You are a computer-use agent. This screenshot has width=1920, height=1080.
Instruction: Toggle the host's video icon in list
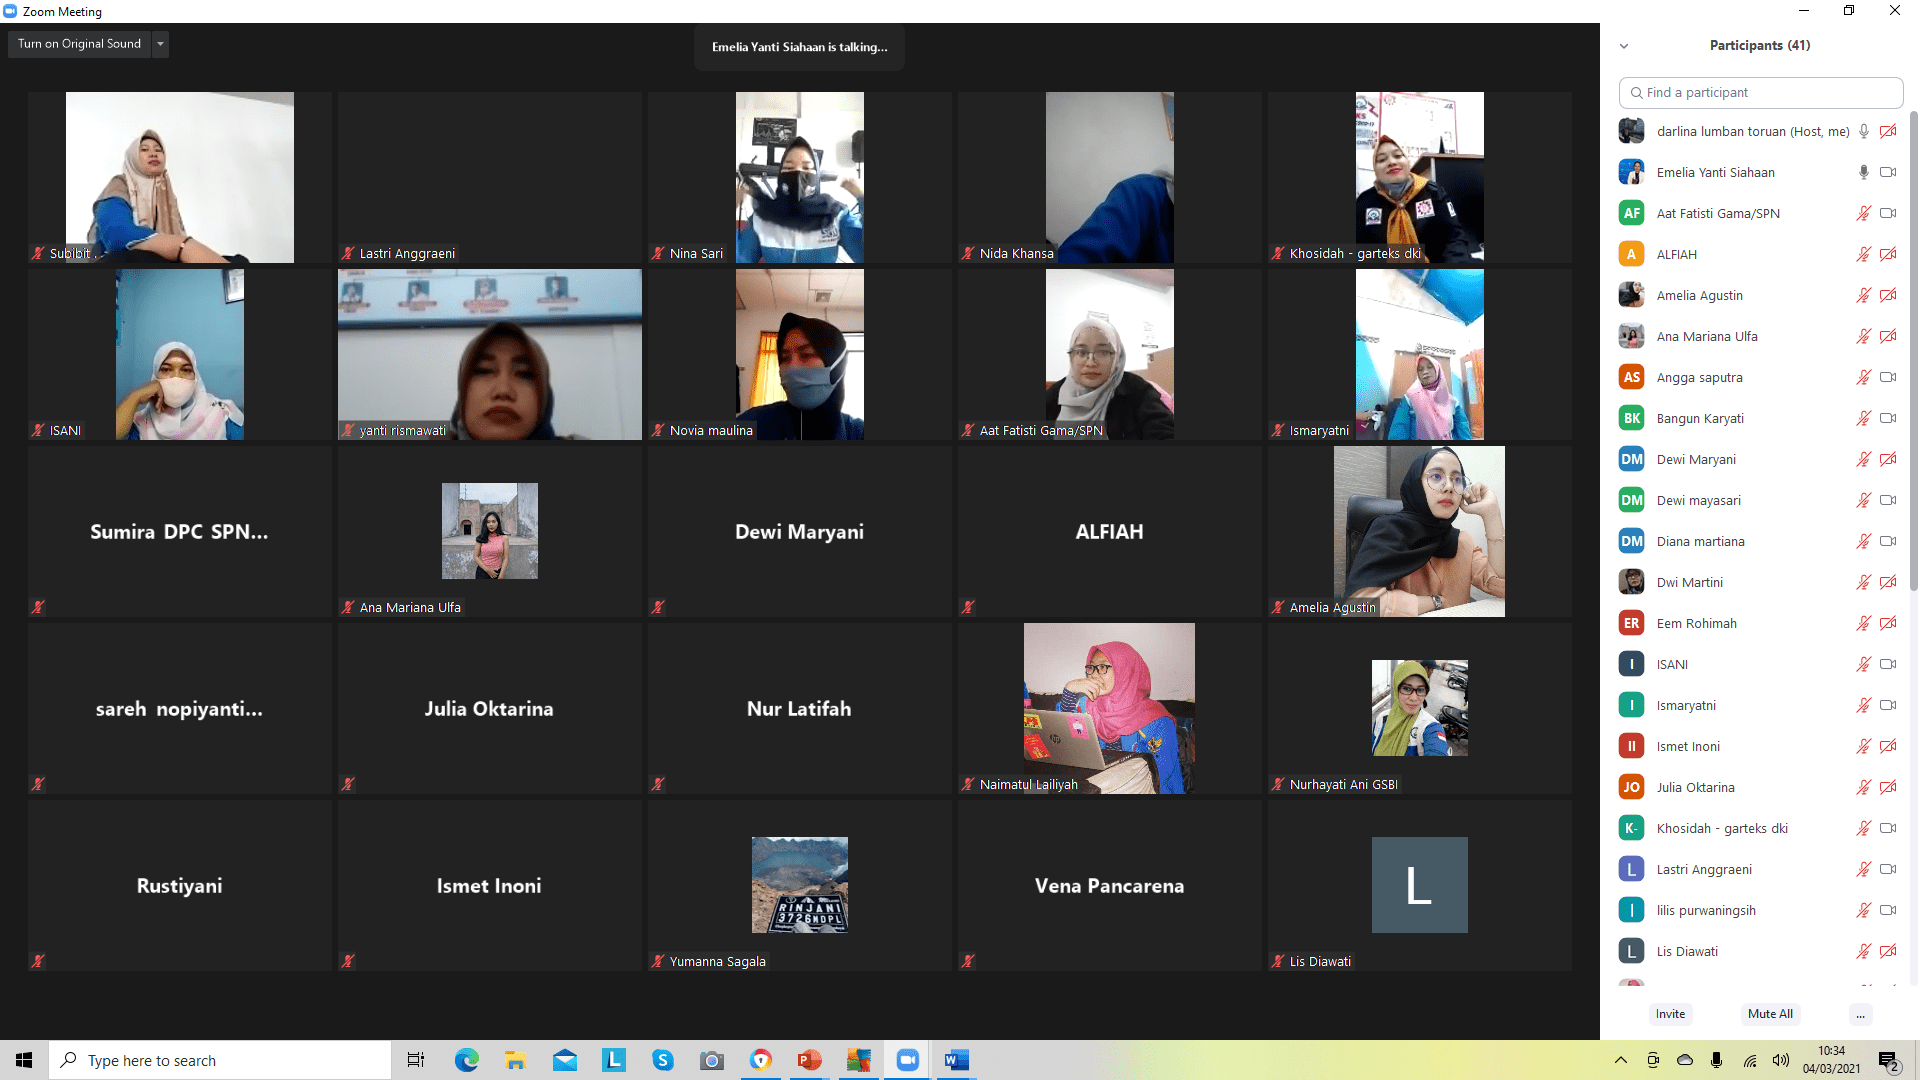click(x=1888, y=131)
